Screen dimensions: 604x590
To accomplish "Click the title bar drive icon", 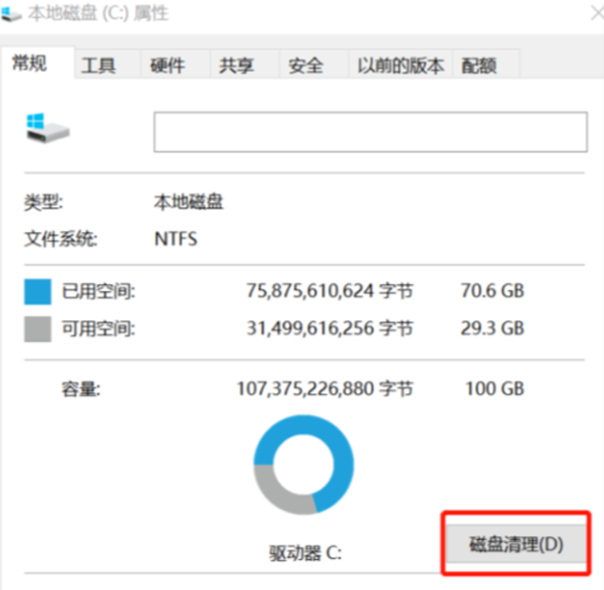I will click(11, 15).
